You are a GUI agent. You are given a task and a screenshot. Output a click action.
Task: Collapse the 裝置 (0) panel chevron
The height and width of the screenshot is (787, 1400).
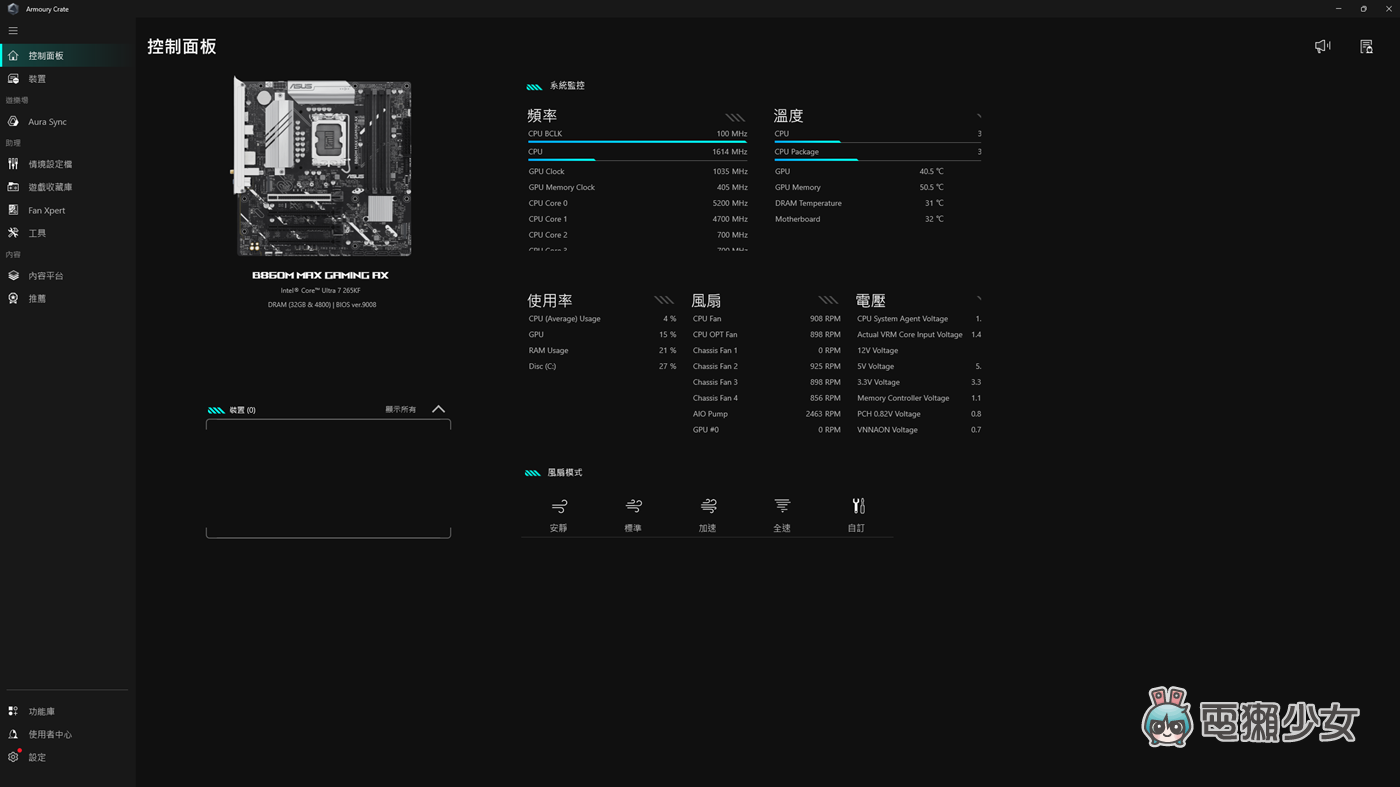point(438,409)
